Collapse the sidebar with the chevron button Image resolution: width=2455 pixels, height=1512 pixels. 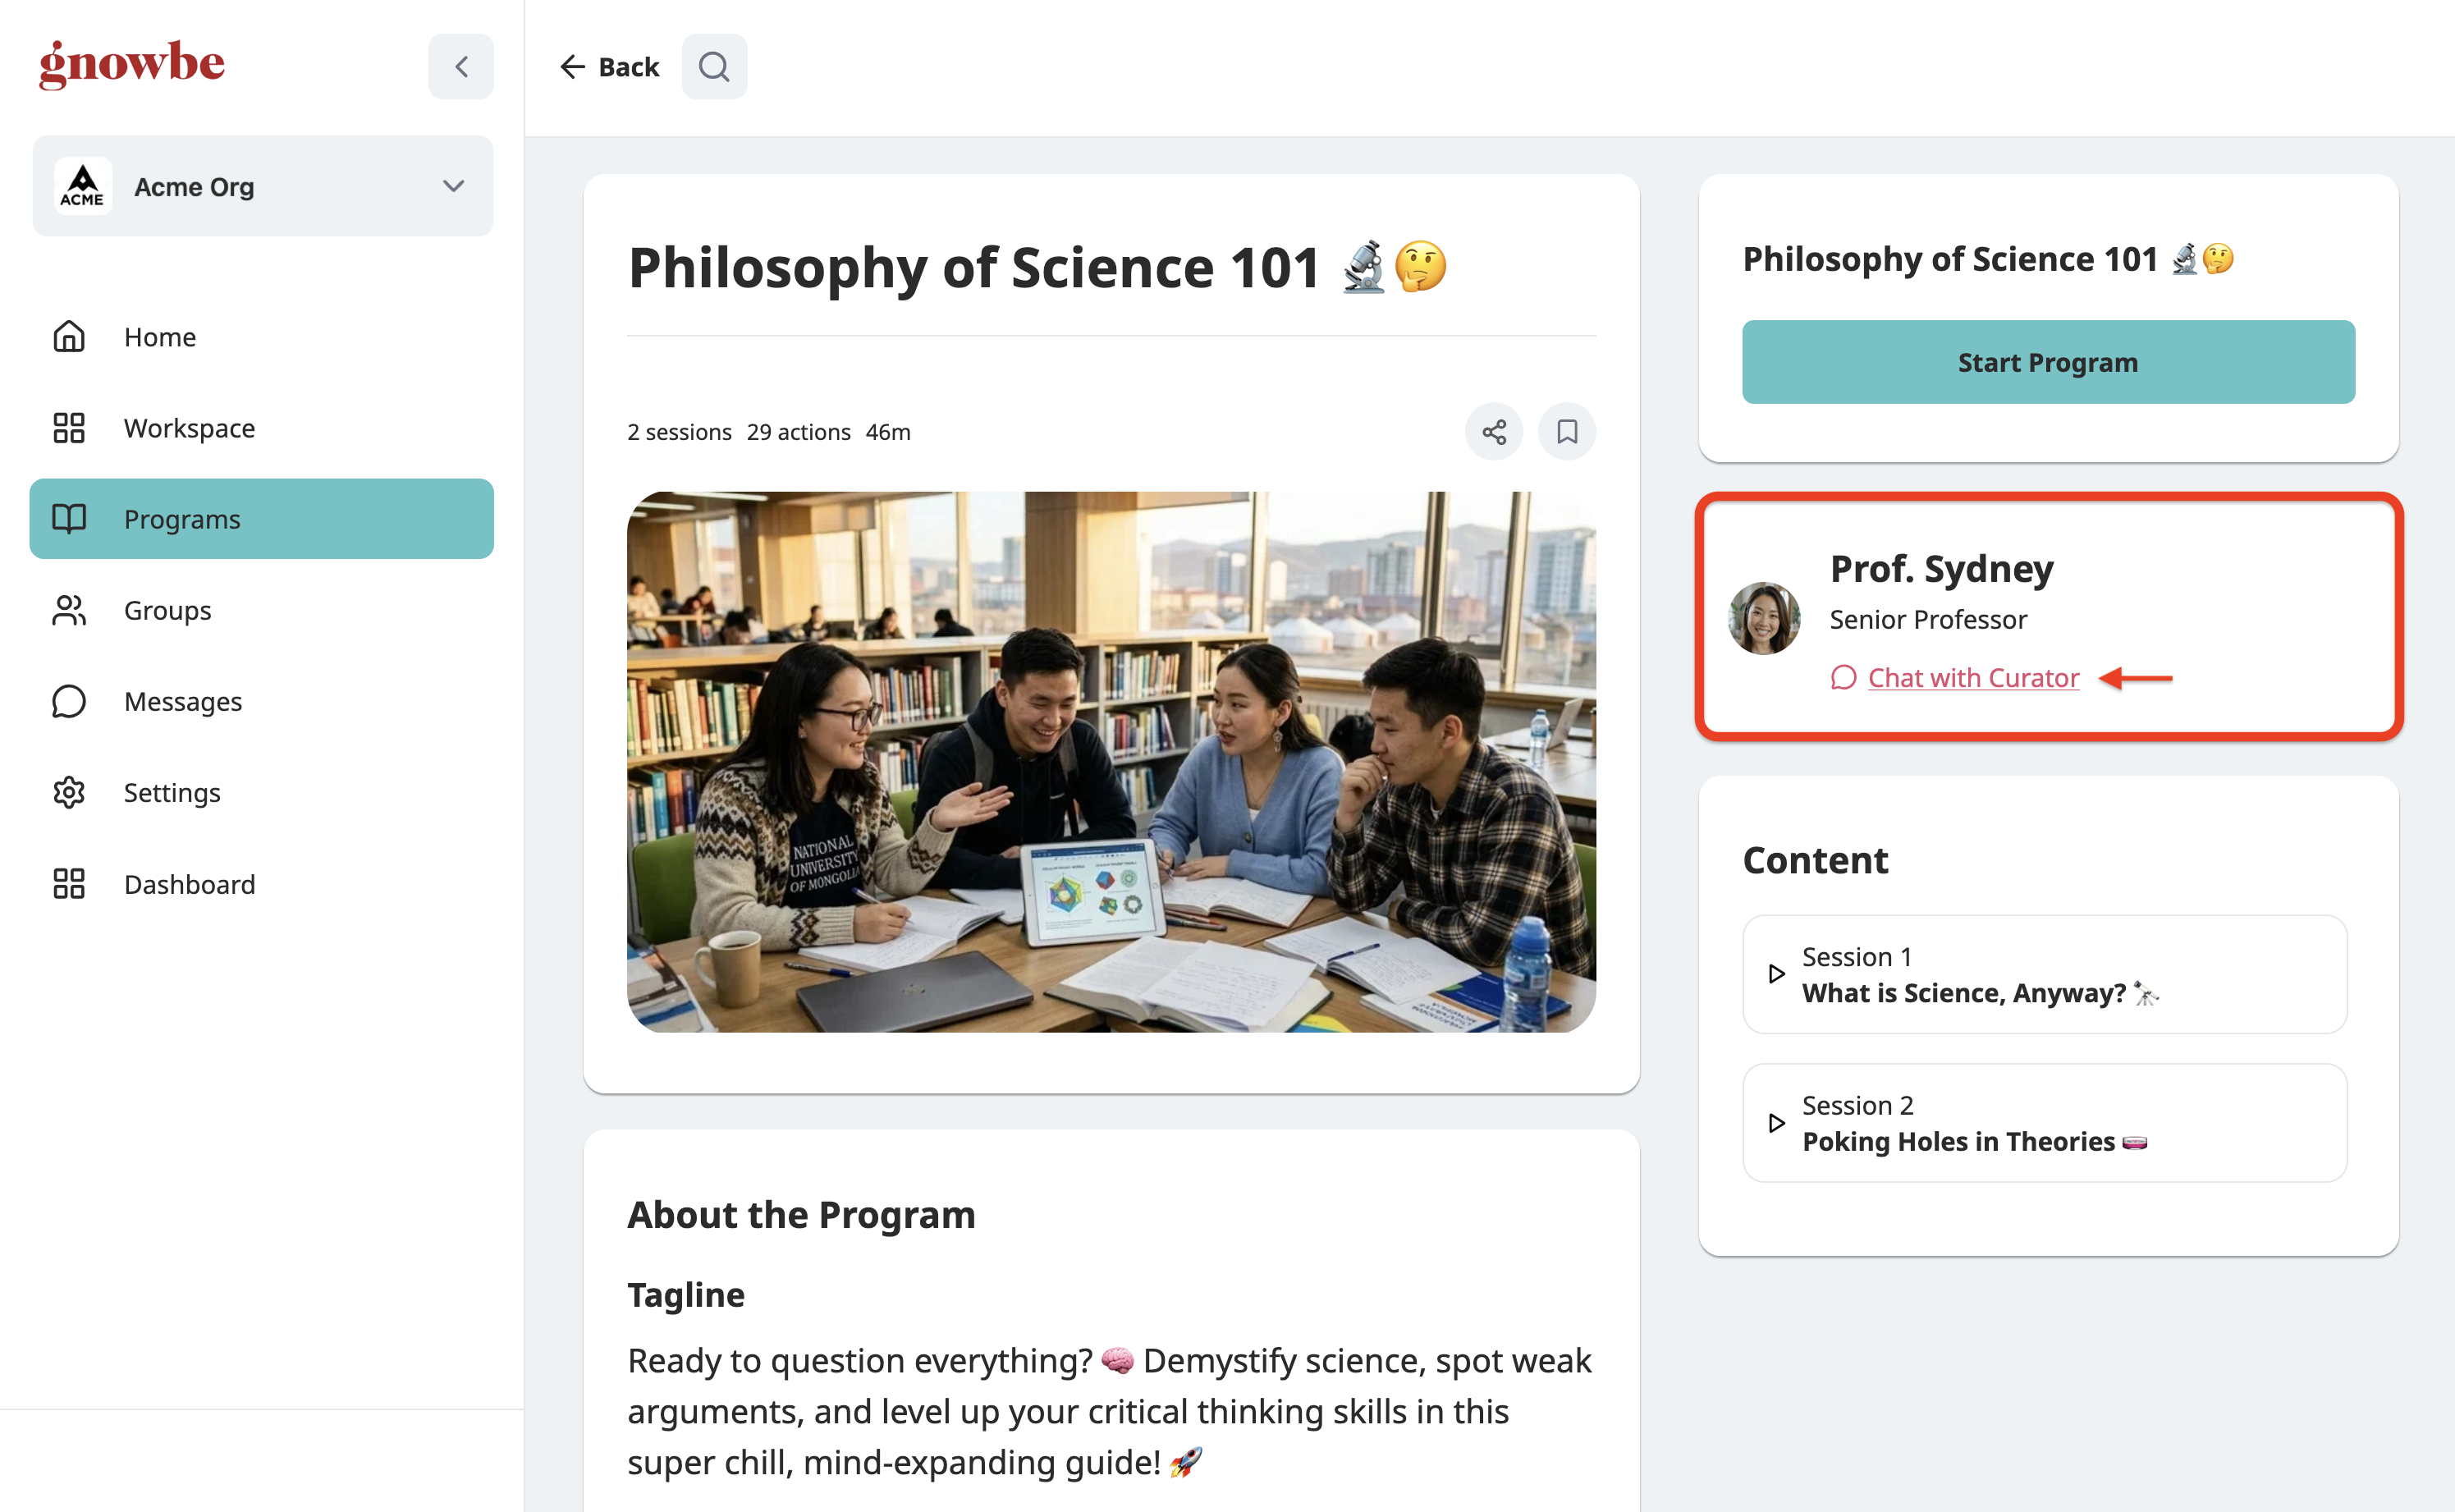461,67
